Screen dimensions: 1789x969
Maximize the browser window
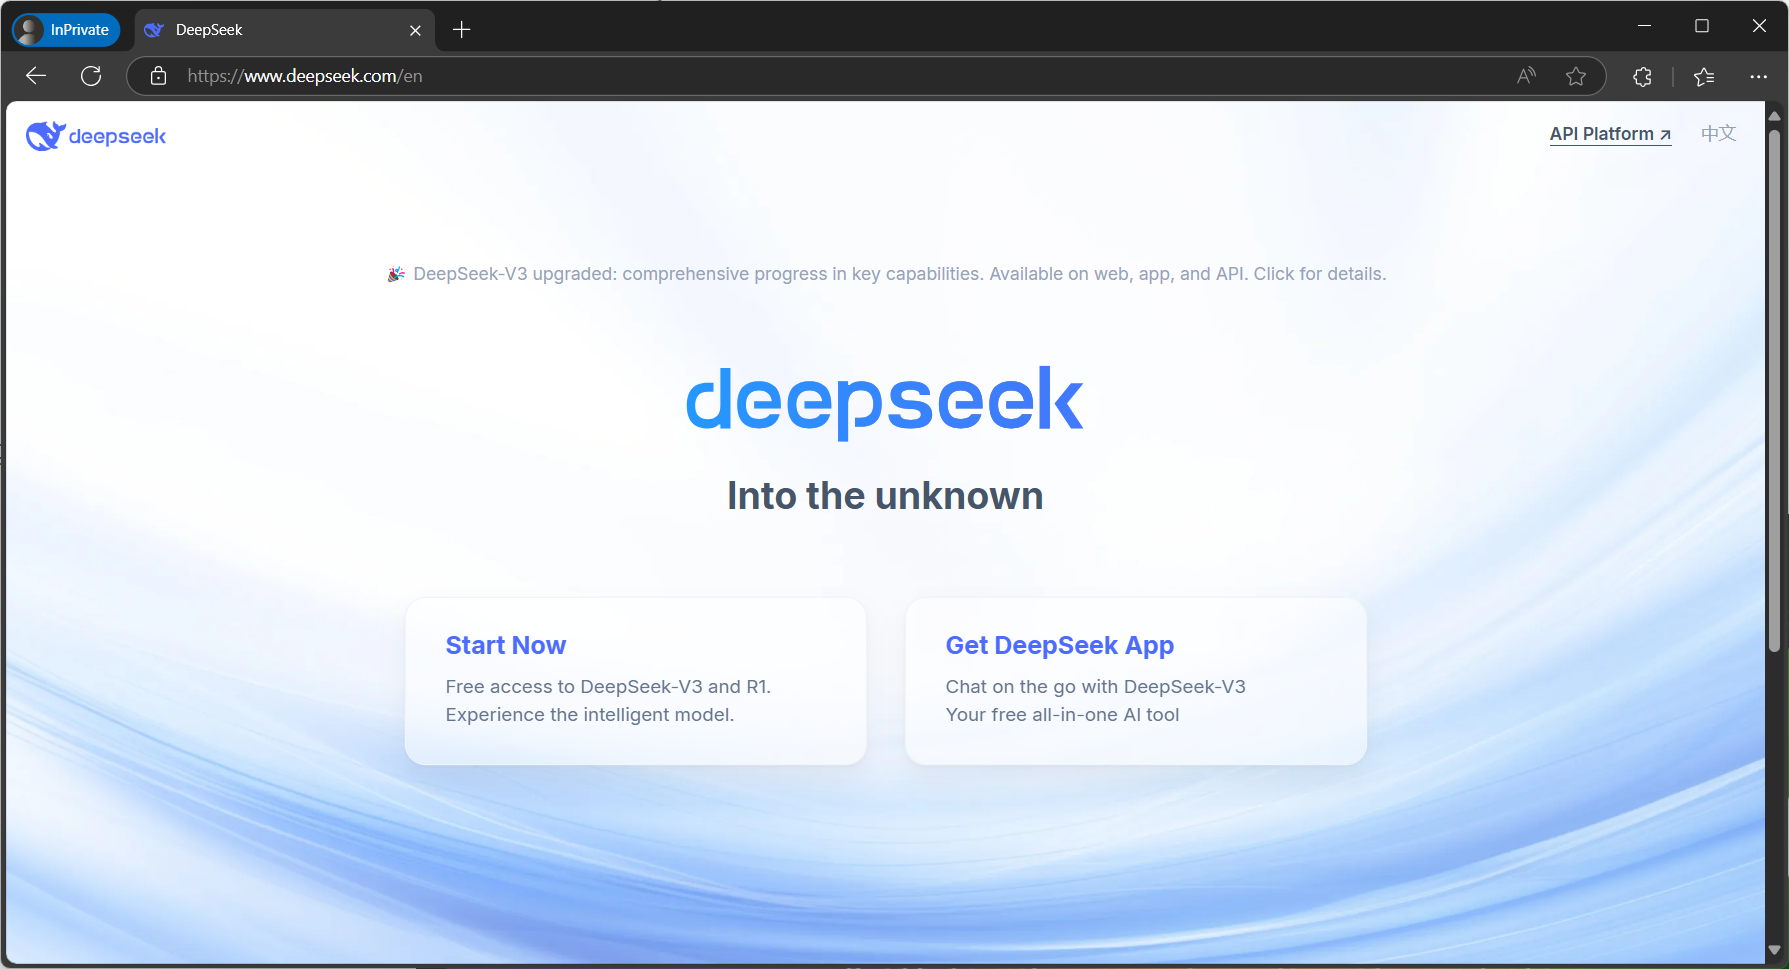point(1702,26)
